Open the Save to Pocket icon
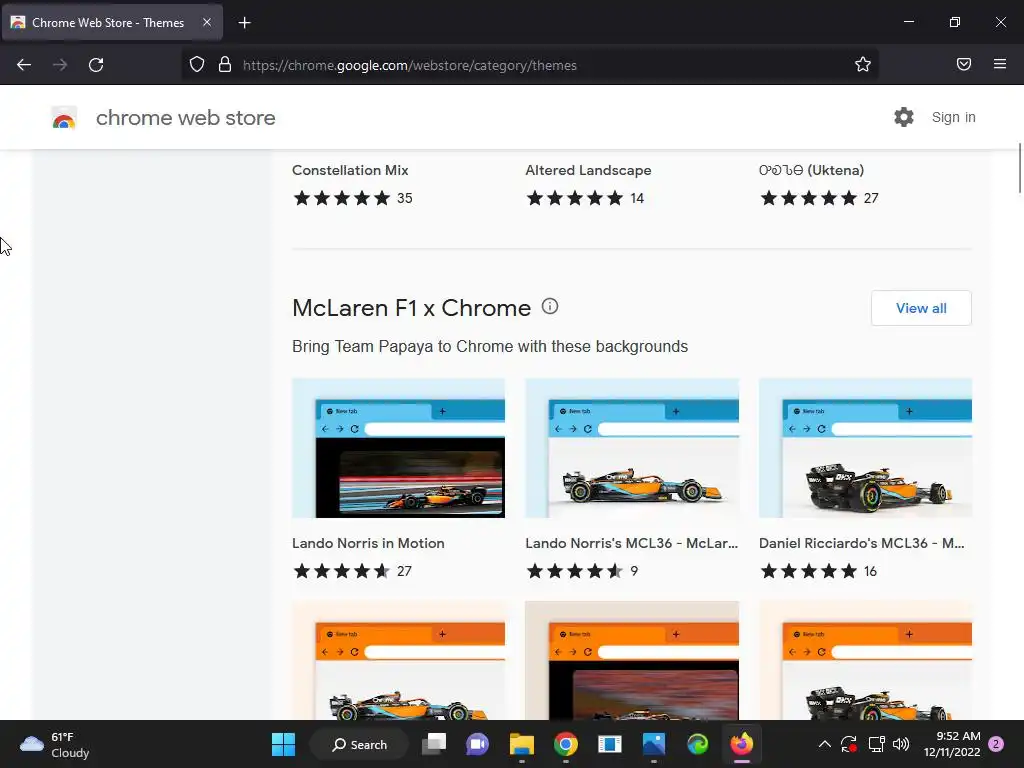Image resolution: width=1024 pixels, height=768 pixels. (963, 64)
